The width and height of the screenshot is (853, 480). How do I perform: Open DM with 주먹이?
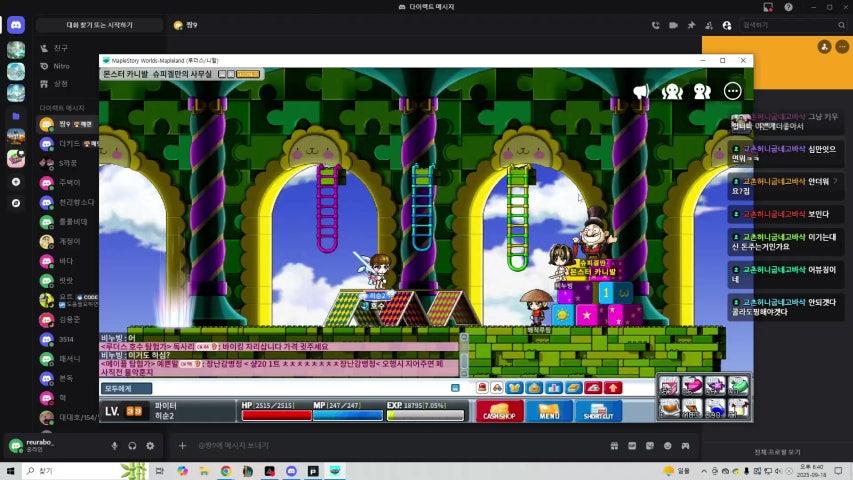click(68, 183)
